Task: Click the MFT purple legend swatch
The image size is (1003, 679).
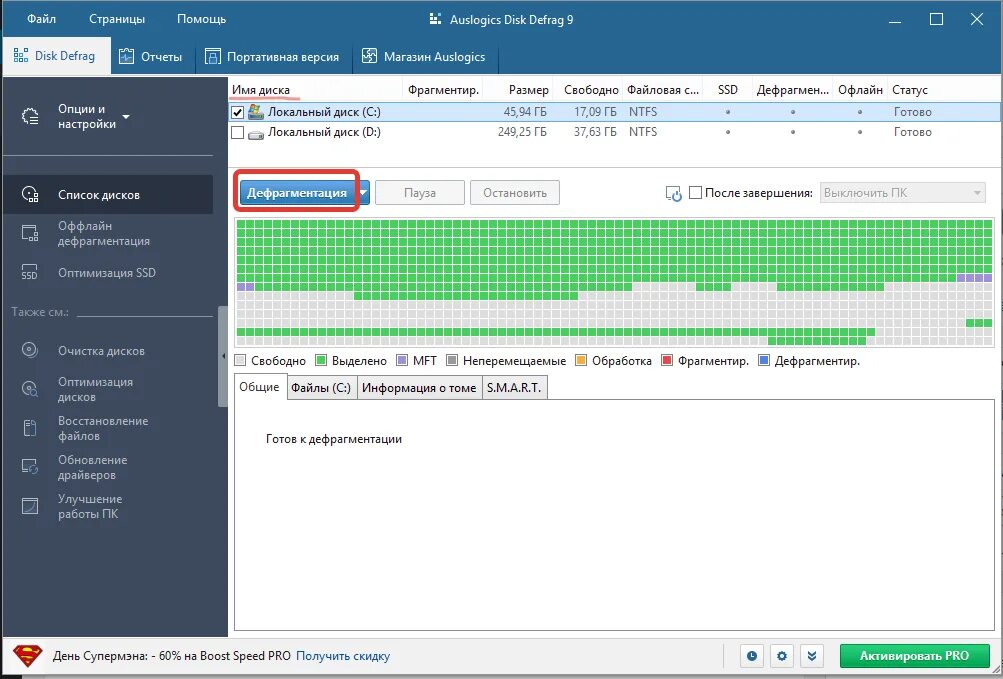Action: (x=402, y=360)
